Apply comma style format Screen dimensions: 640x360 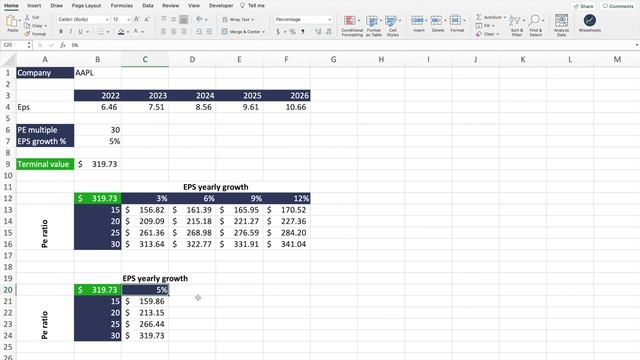pos(303,31)
